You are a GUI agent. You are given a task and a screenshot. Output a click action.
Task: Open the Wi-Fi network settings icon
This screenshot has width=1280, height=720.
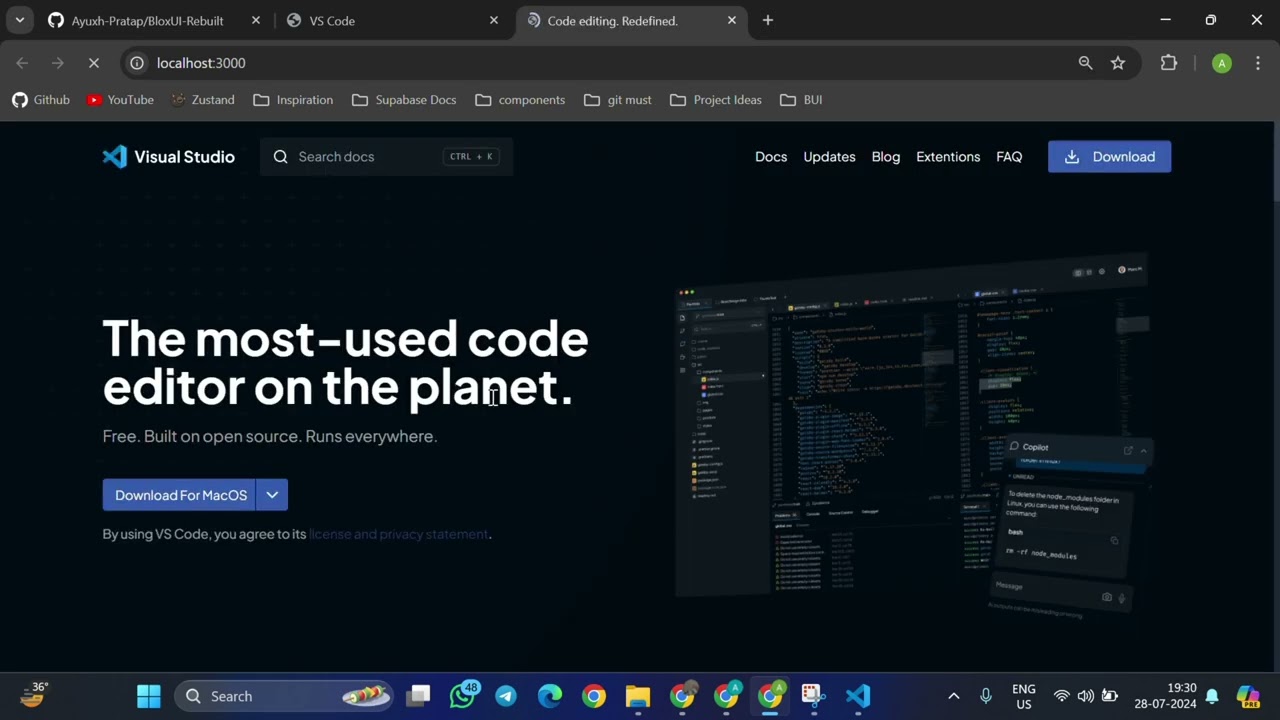click(1062, 696)
